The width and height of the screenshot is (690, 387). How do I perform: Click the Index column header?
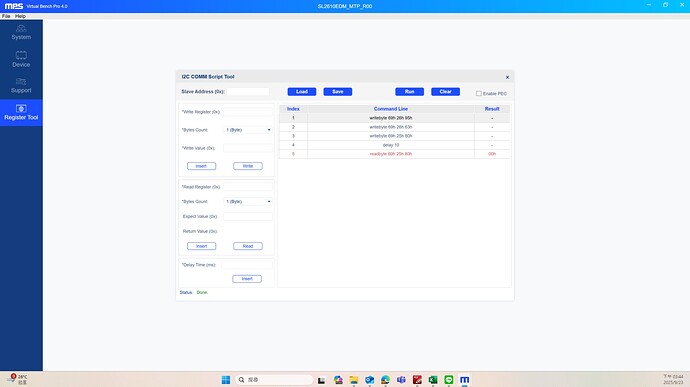[294, 109]
